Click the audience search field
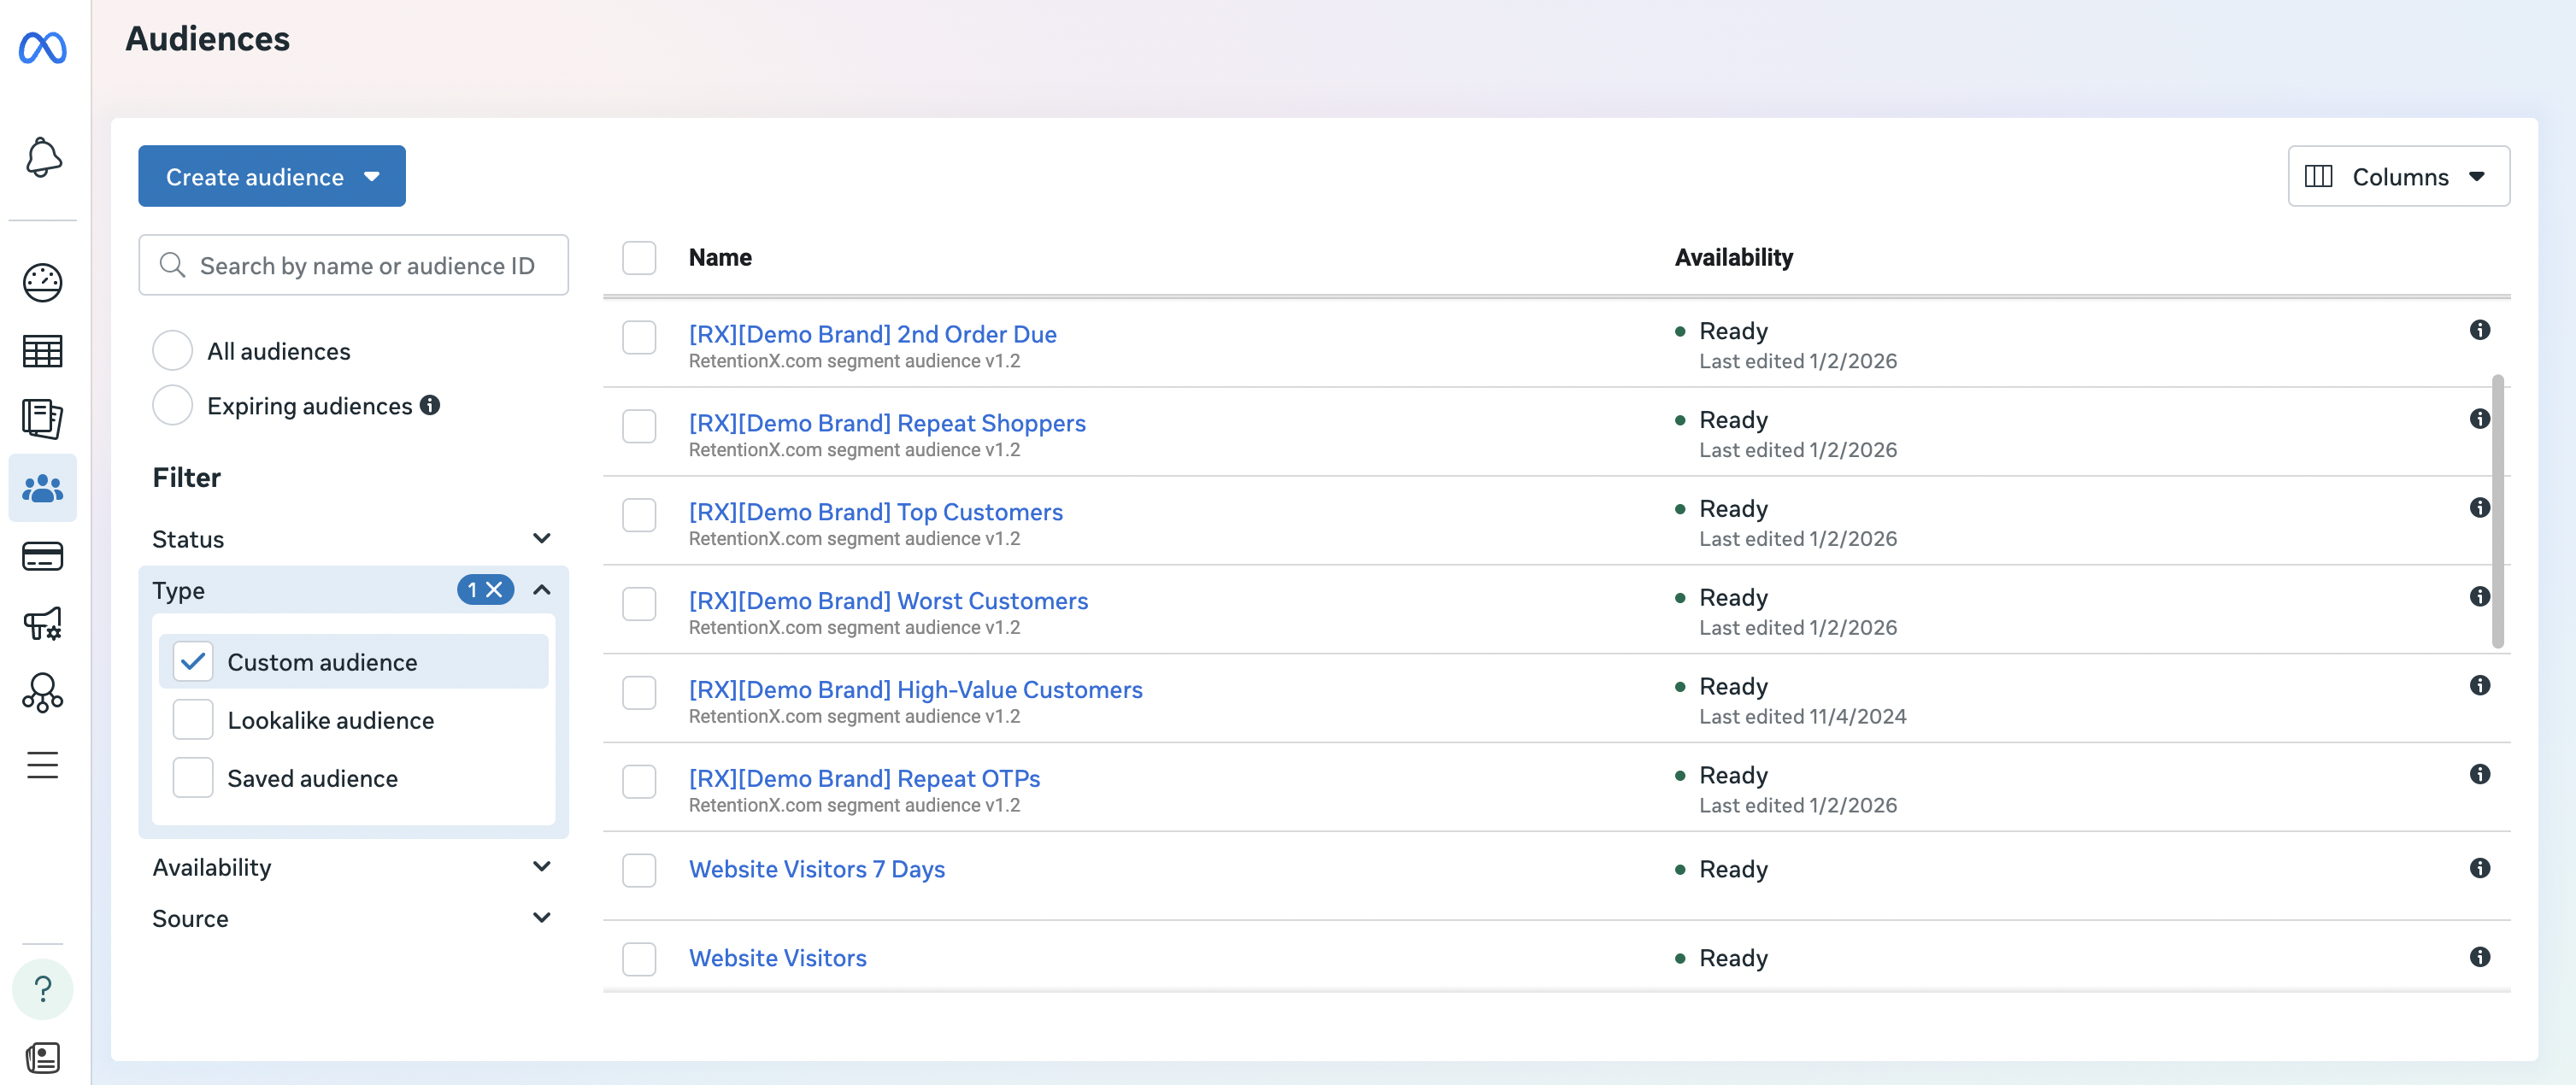The height and width of the screenshot is (1085, 2576). click(365, 265)
